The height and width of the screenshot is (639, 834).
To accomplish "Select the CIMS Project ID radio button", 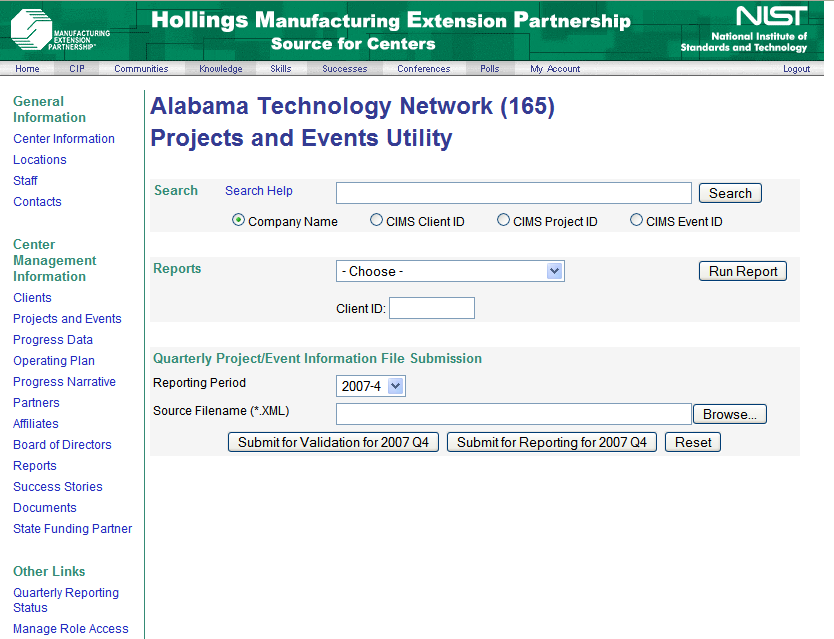I will (x=503, y=220).
